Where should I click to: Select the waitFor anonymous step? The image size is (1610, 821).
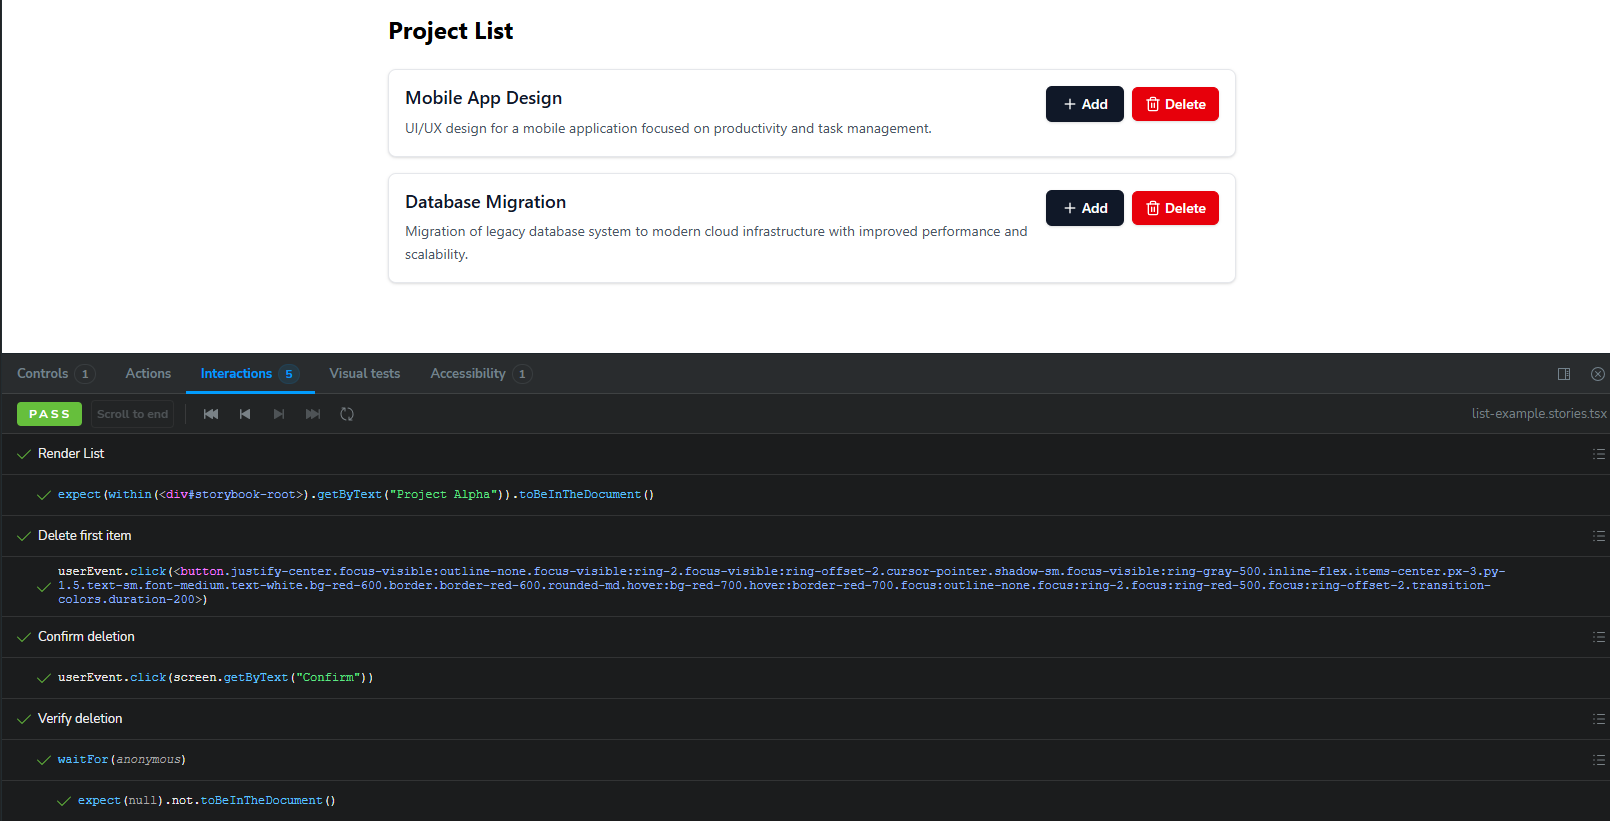[805, 760]
